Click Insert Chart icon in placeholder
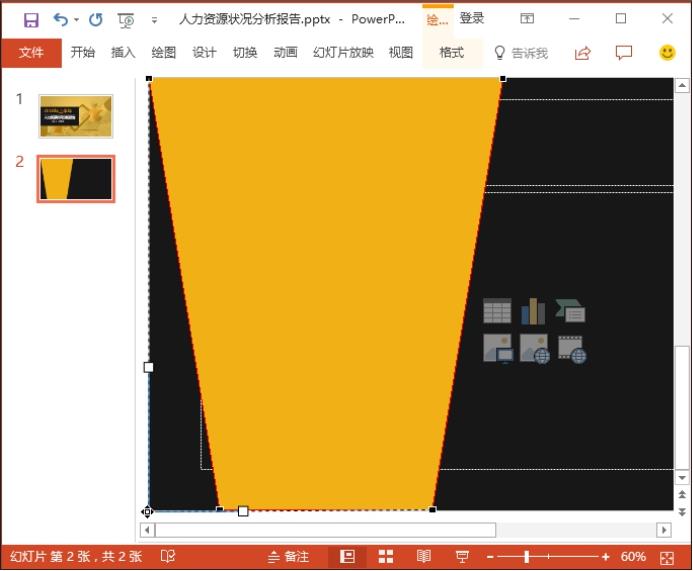The image size is (693, 571). (533, 311)
